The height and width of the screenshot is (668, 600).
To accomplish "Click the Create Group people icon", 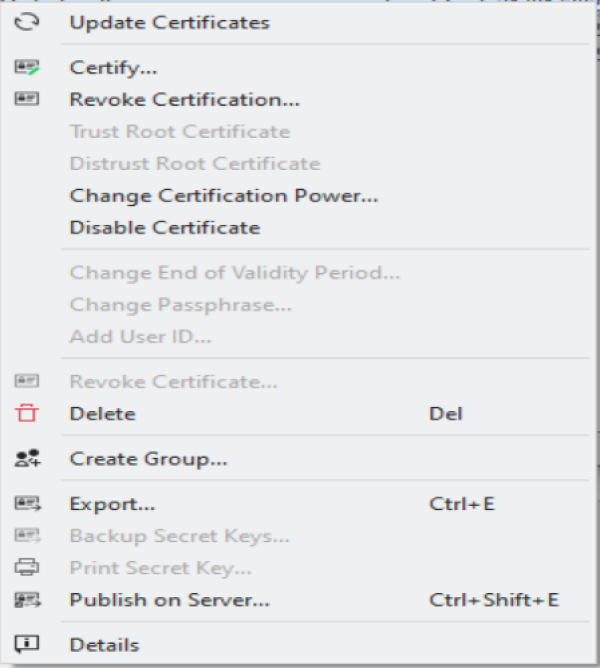I will 27,459.
